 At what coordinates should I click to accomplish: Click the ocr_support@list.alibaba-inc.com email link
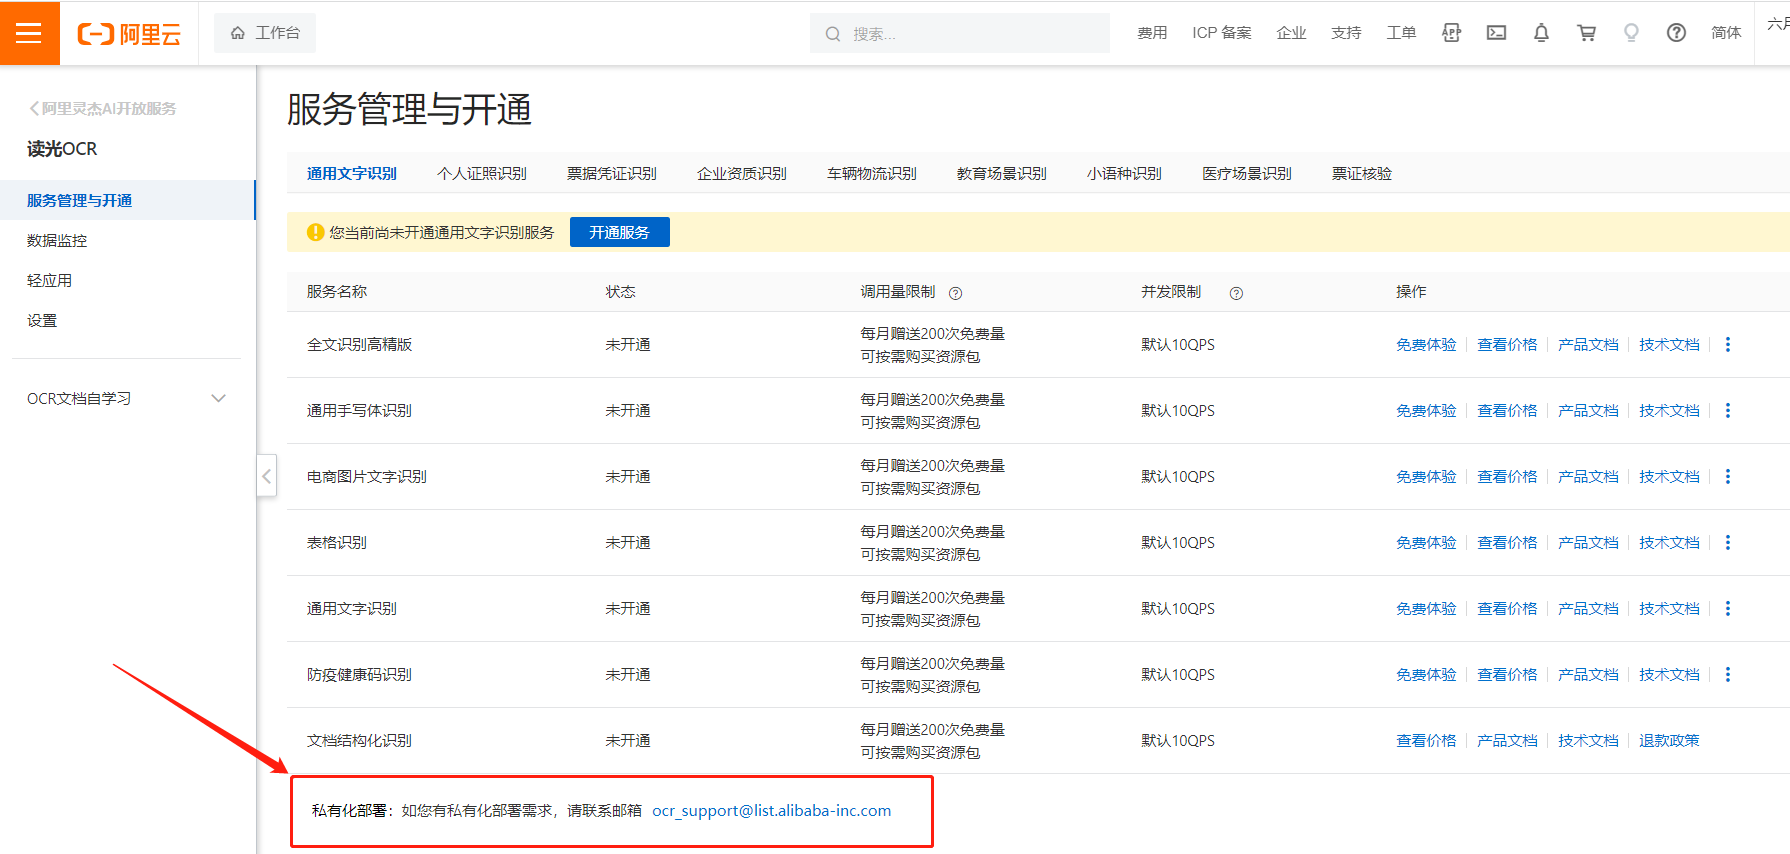pos(771,810)
